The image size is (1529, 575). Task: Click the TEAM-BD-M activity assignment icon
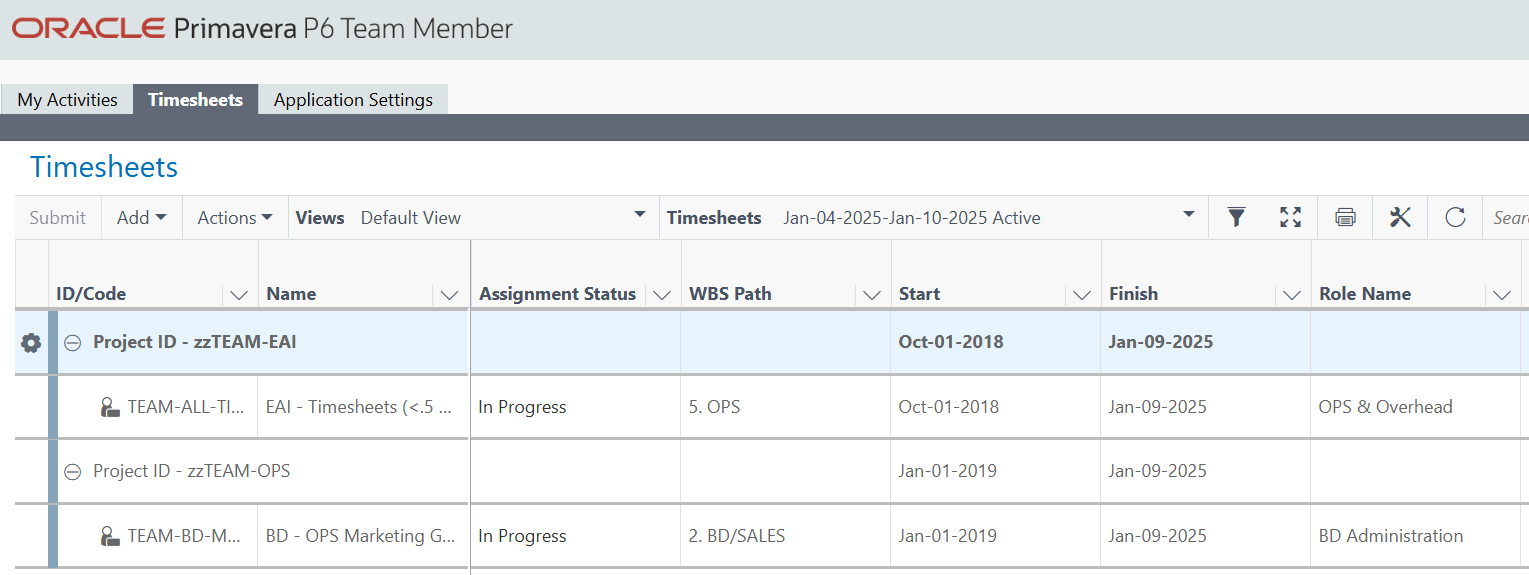109,536
